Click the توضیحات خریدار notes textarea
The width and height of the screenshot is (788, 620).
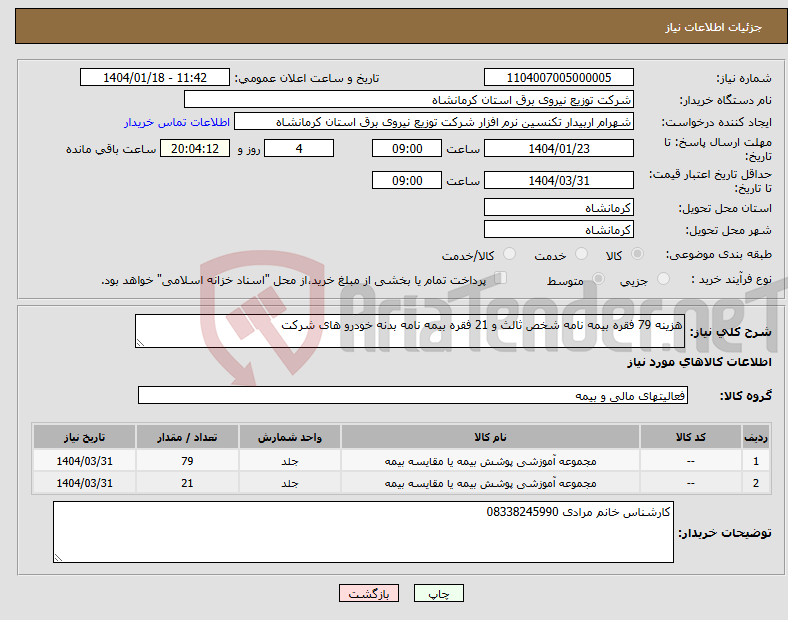pos(363,532)
